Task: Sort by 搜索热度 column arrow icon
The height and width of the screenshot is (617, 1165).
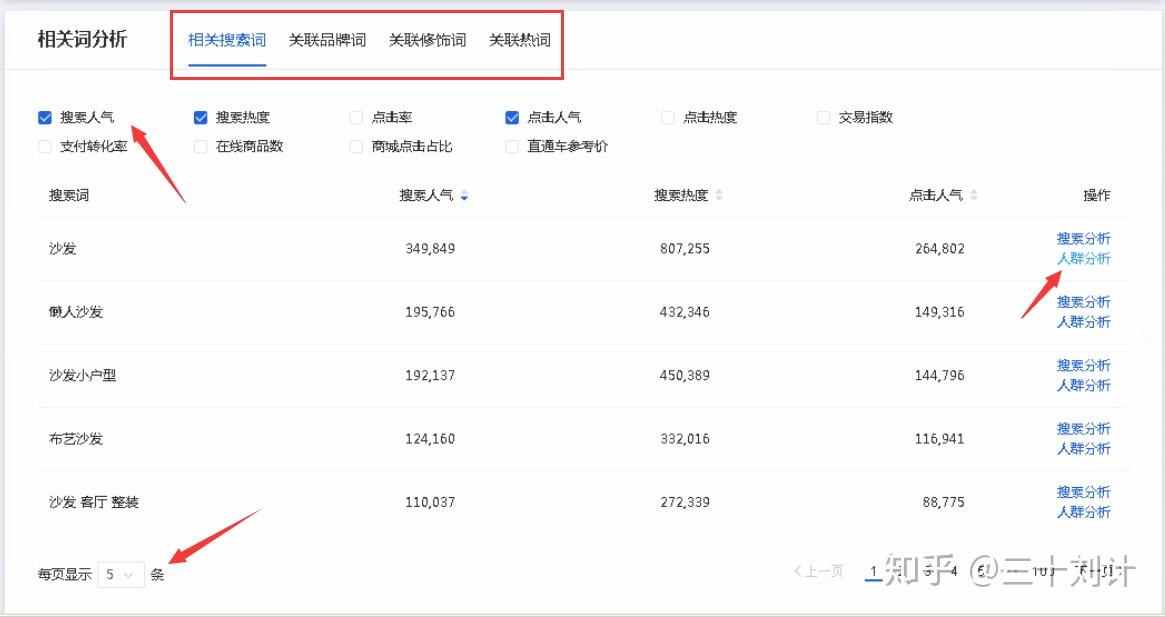Action: coord(718,196)
